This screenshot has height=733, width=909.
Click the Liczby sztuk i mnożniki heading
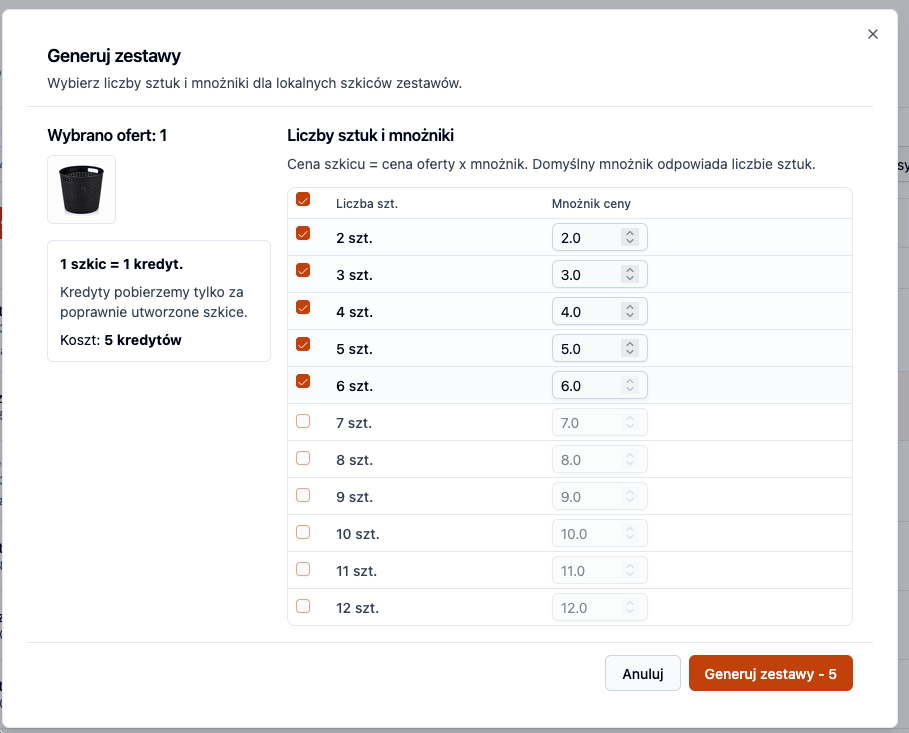(370, 136)
